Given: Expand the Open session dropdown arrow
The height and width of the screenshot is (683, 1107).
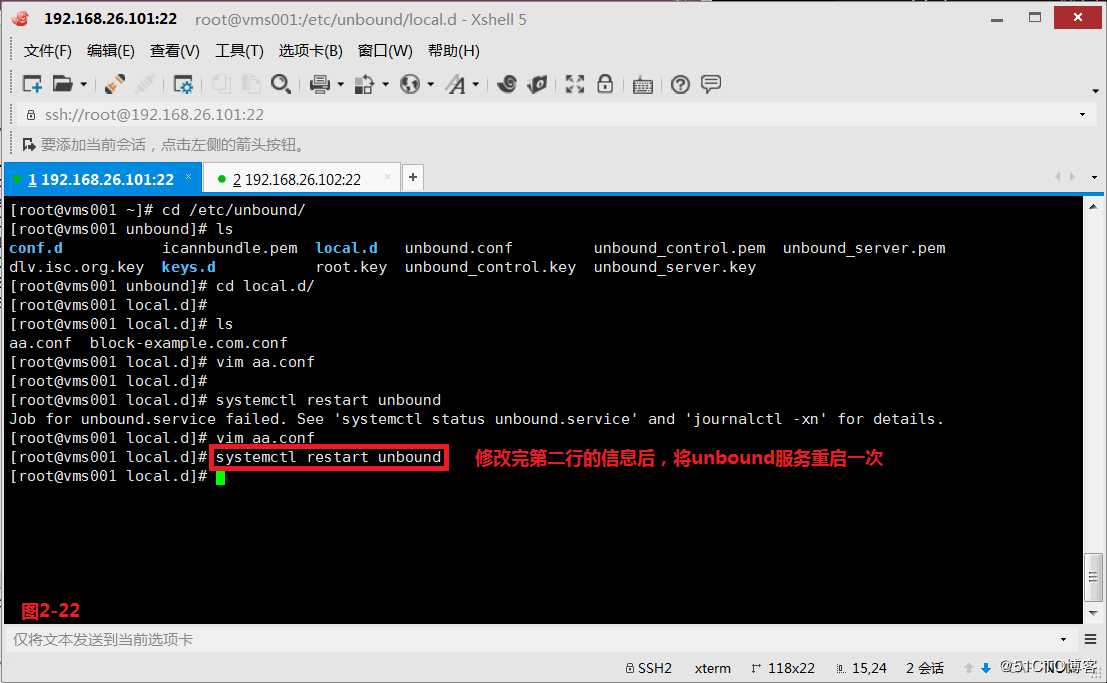Looking at the screenshot, I should click(x=83, y=85).
